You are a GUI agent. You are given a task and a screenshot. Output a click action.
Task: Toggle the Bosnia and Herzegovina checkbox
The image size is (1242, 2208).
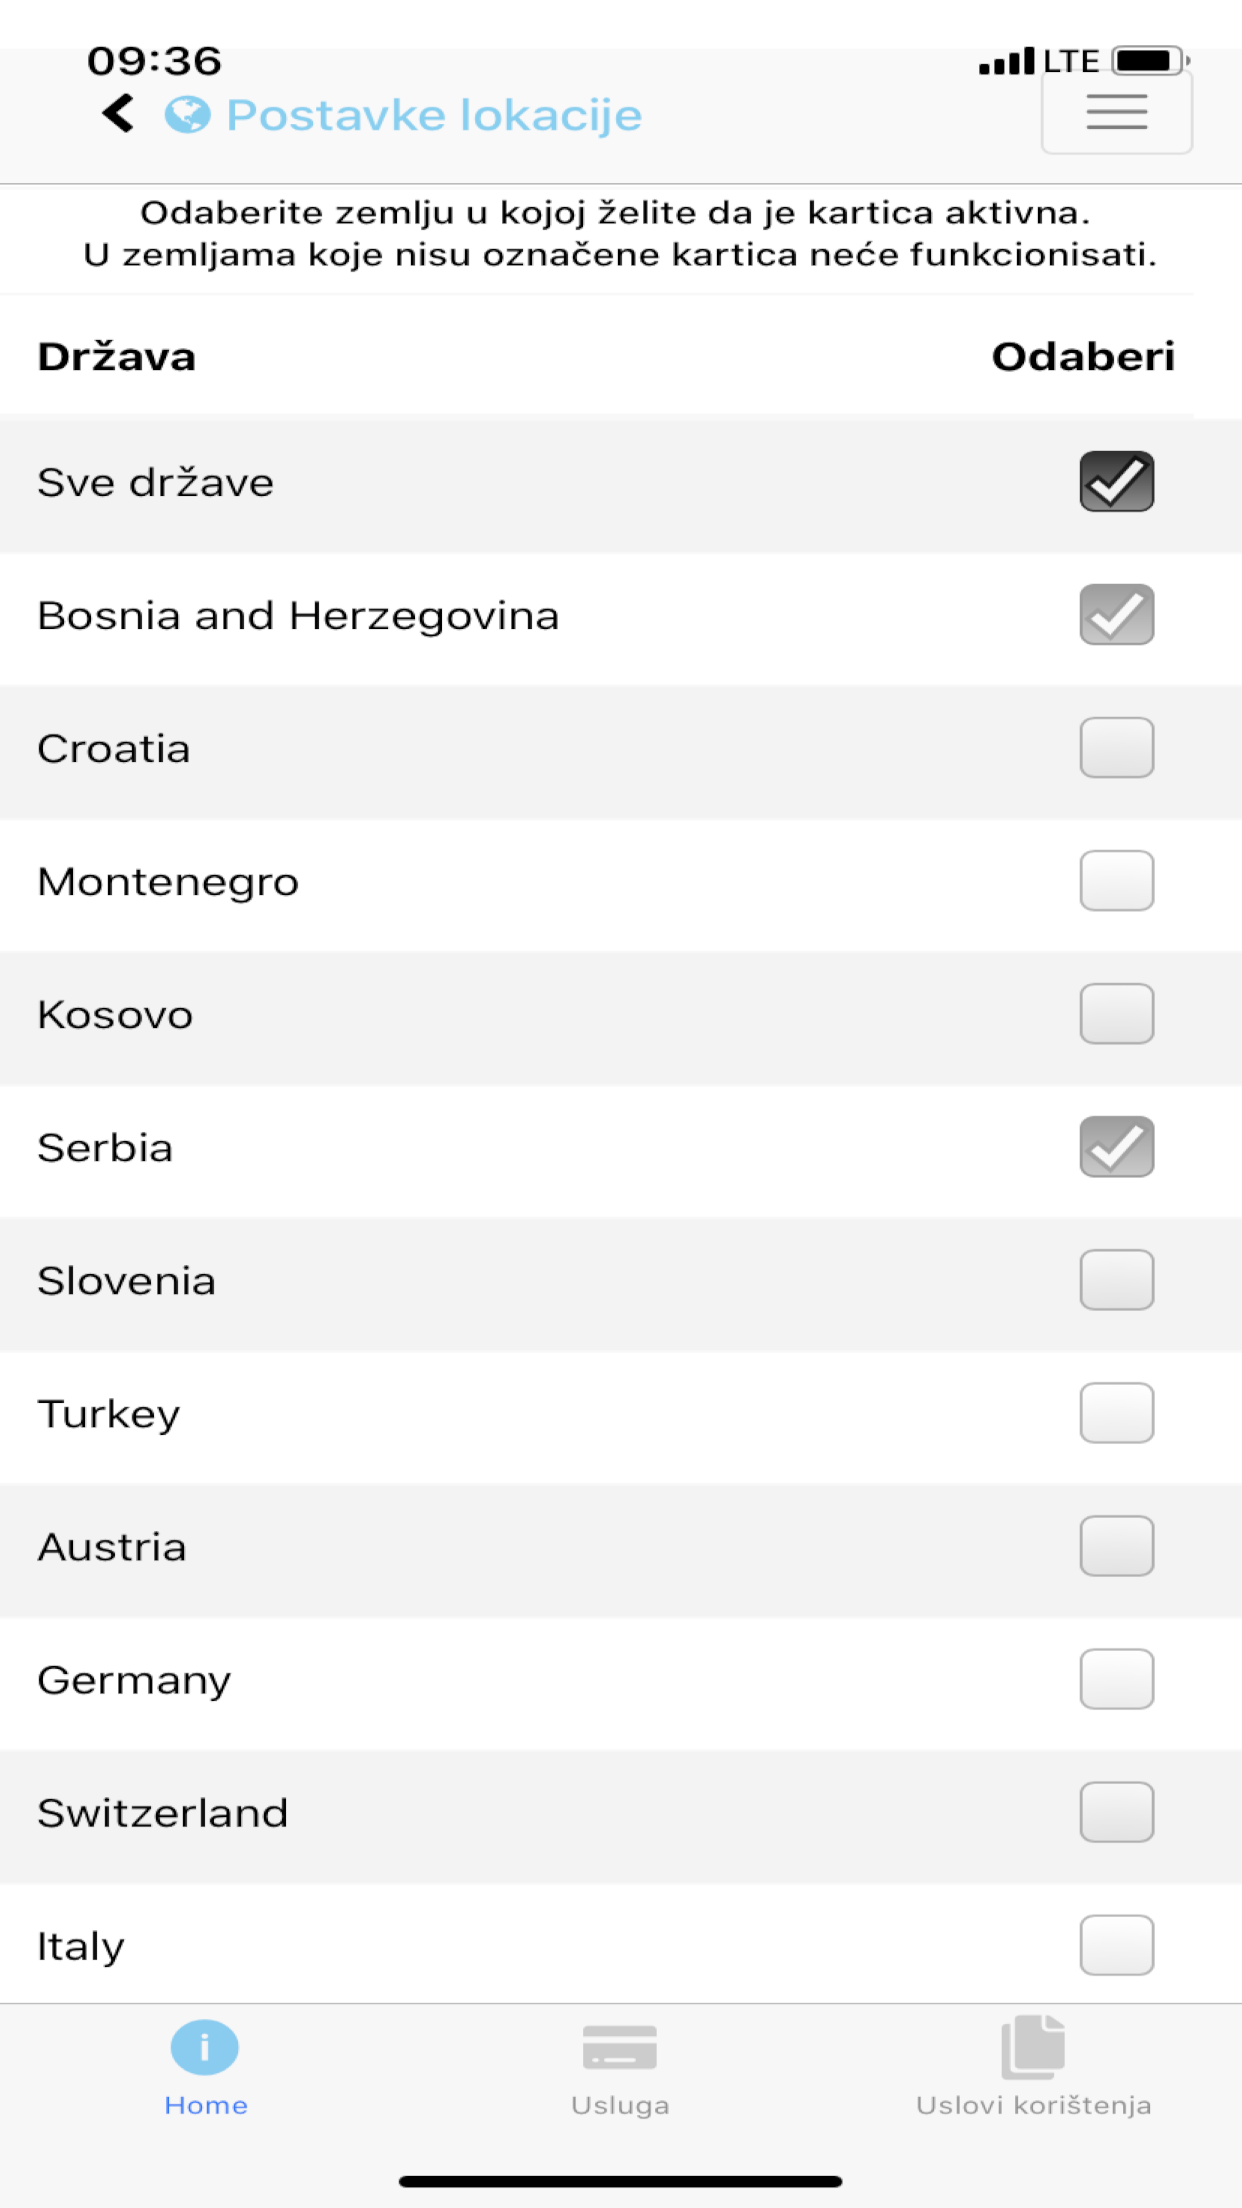[1116, 615]
